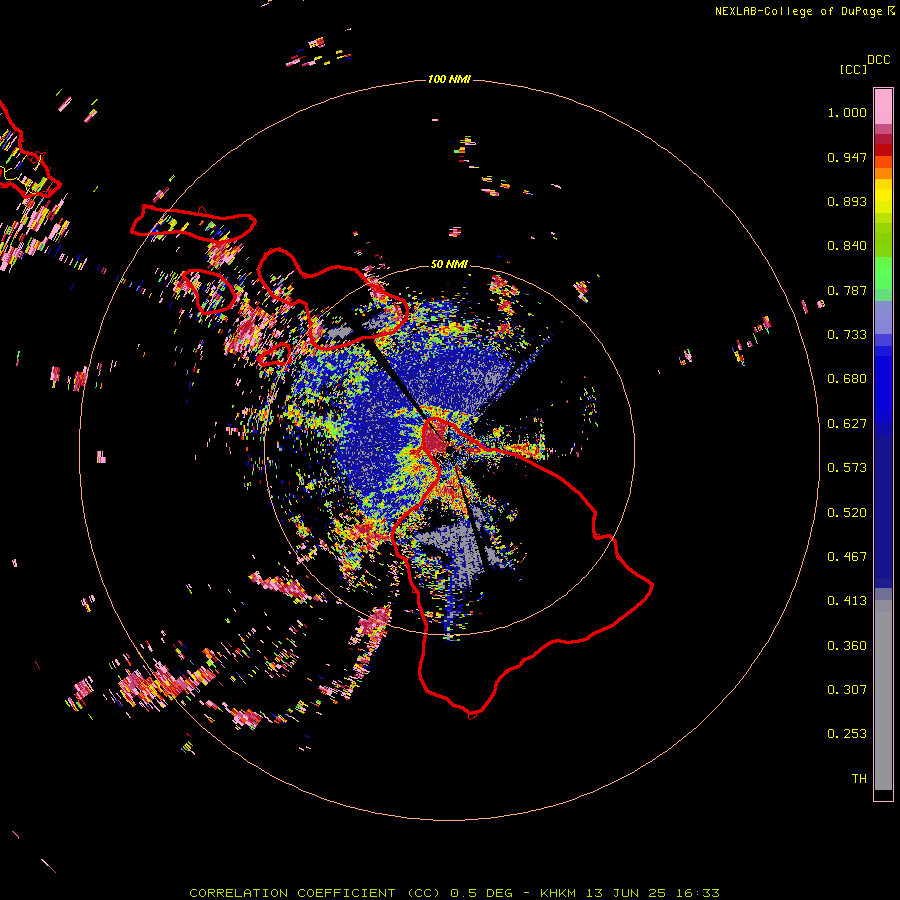The height and width of the screenshot is (900, 900).
Task: Click the 0.573 scale value
Action: [847, 468]
